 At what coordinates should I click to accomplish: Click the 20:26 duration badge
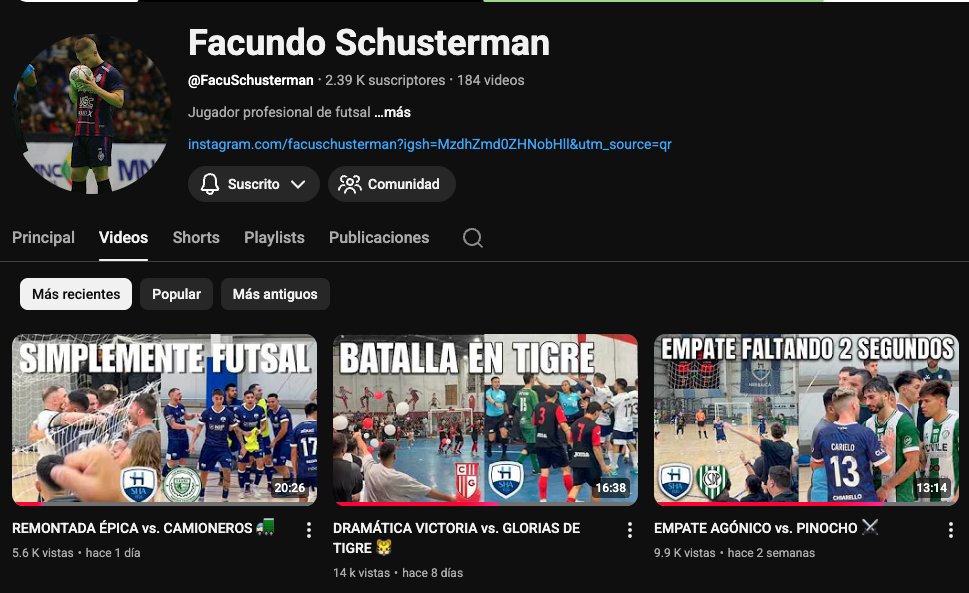289,488
